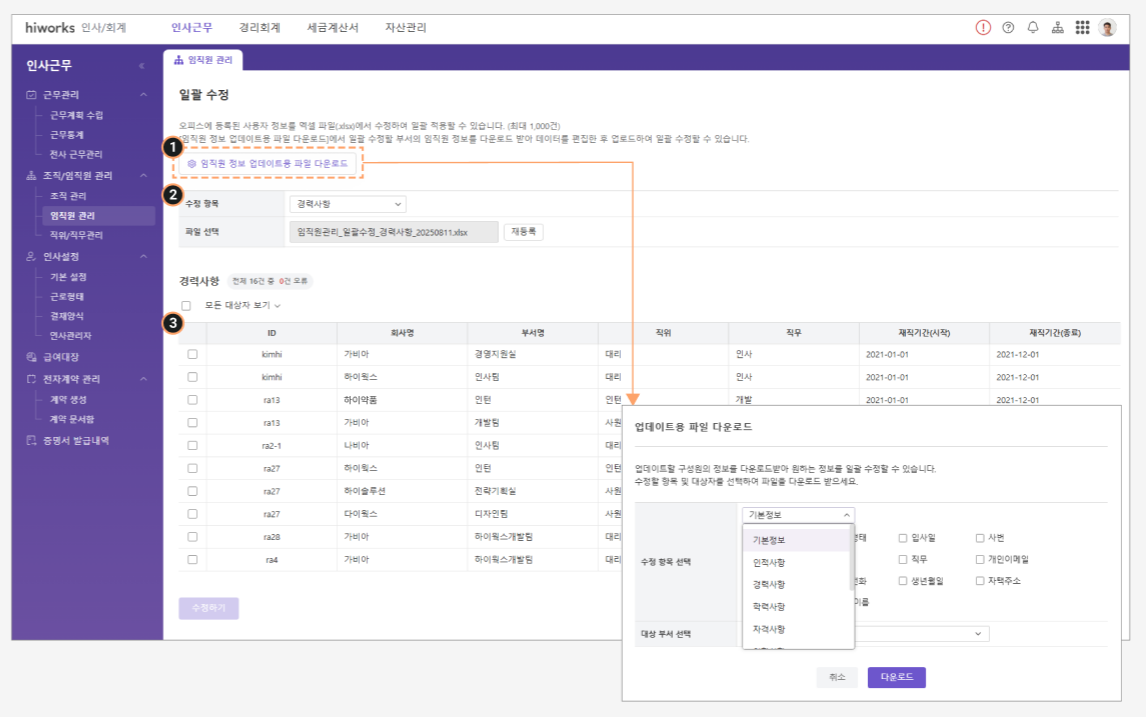Open 근로형태 in the sidebar
The width and height of the screenshot is (1146, 717).
[67, 297]
